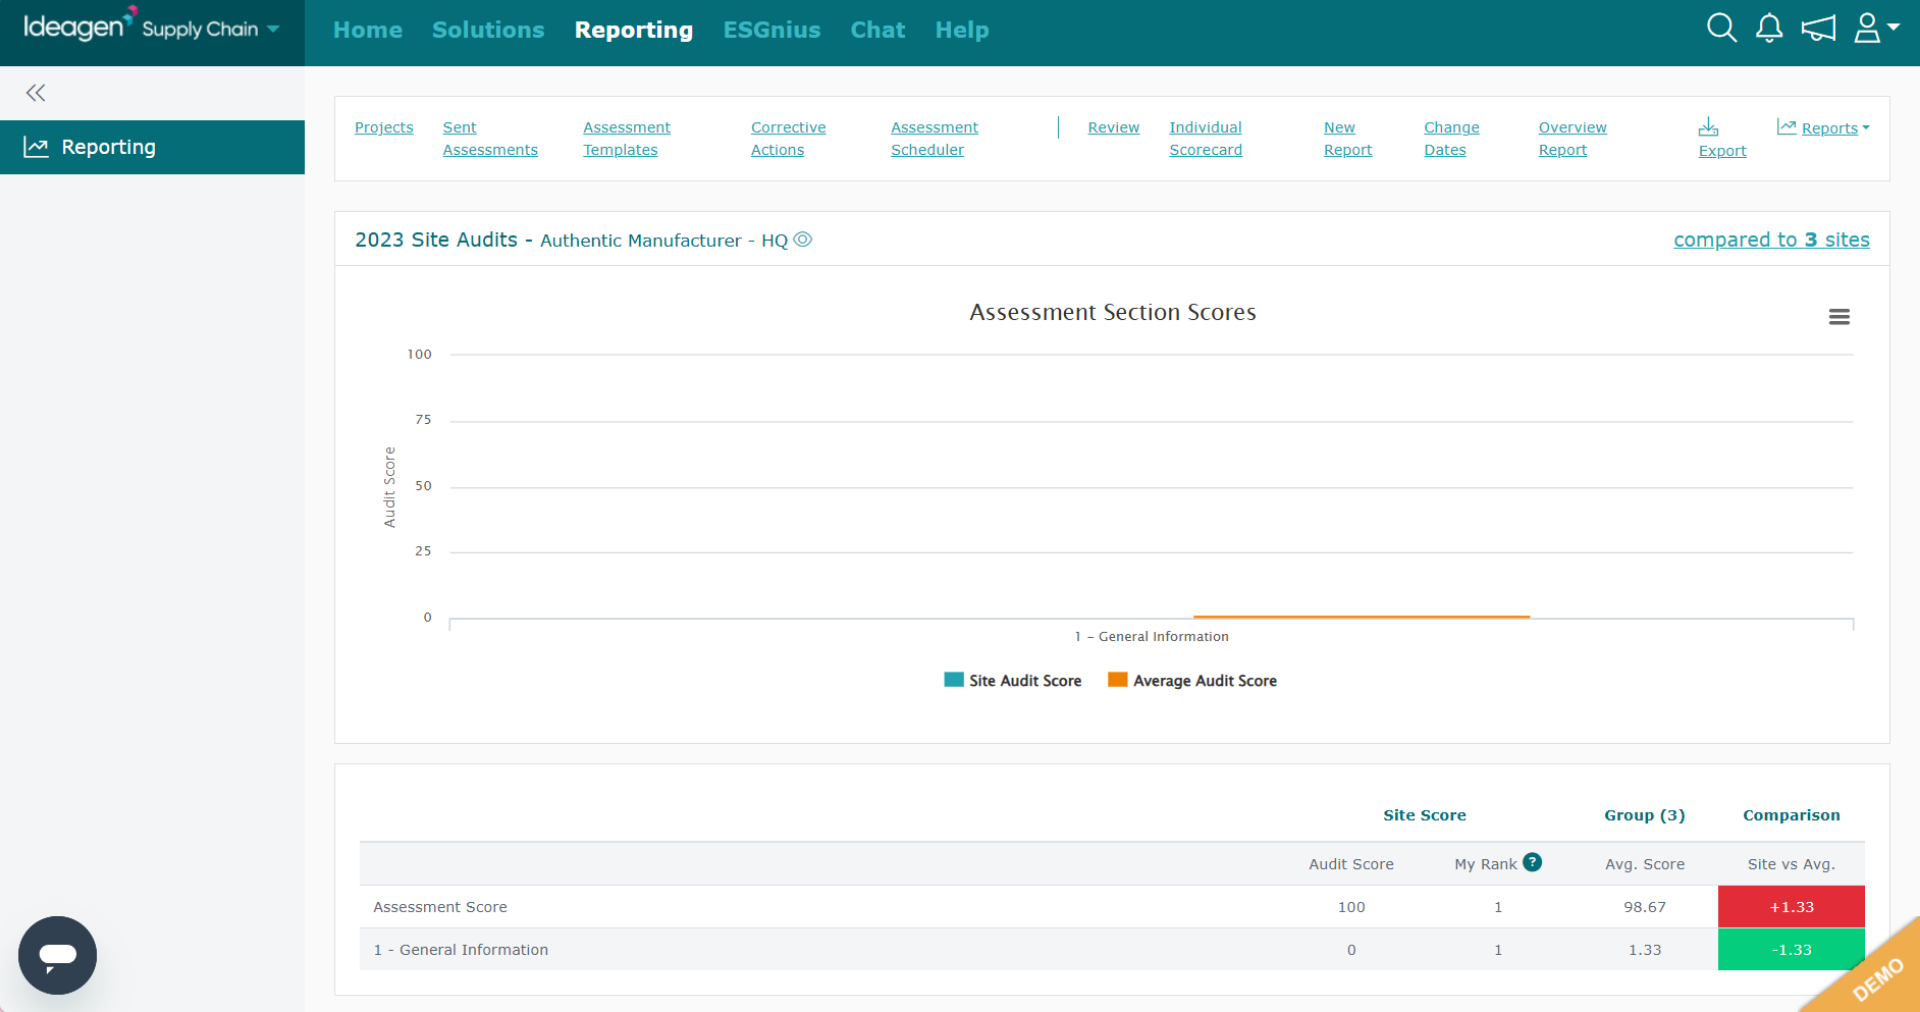Open the ESGnius menu
1920x1012 pixels.
[x=772, y=30]
